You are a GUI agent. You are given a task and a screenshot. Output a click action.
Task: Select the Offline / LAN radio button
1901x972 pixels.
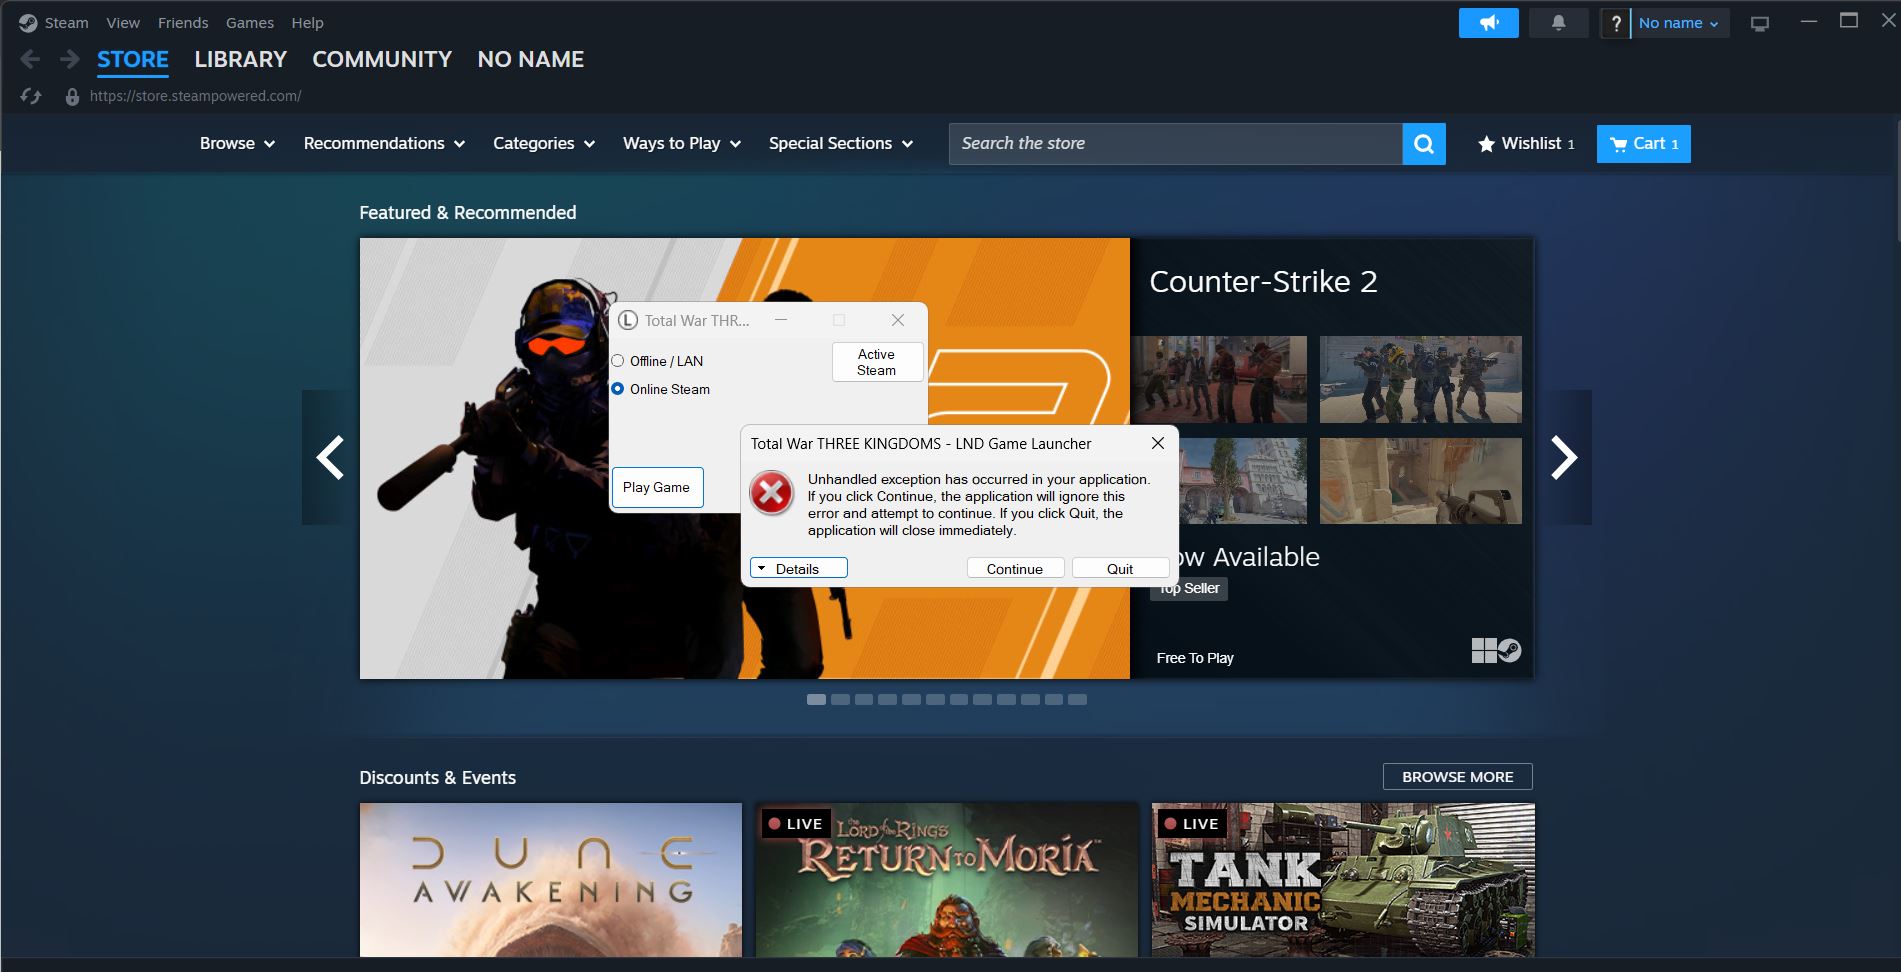[618, 360]
